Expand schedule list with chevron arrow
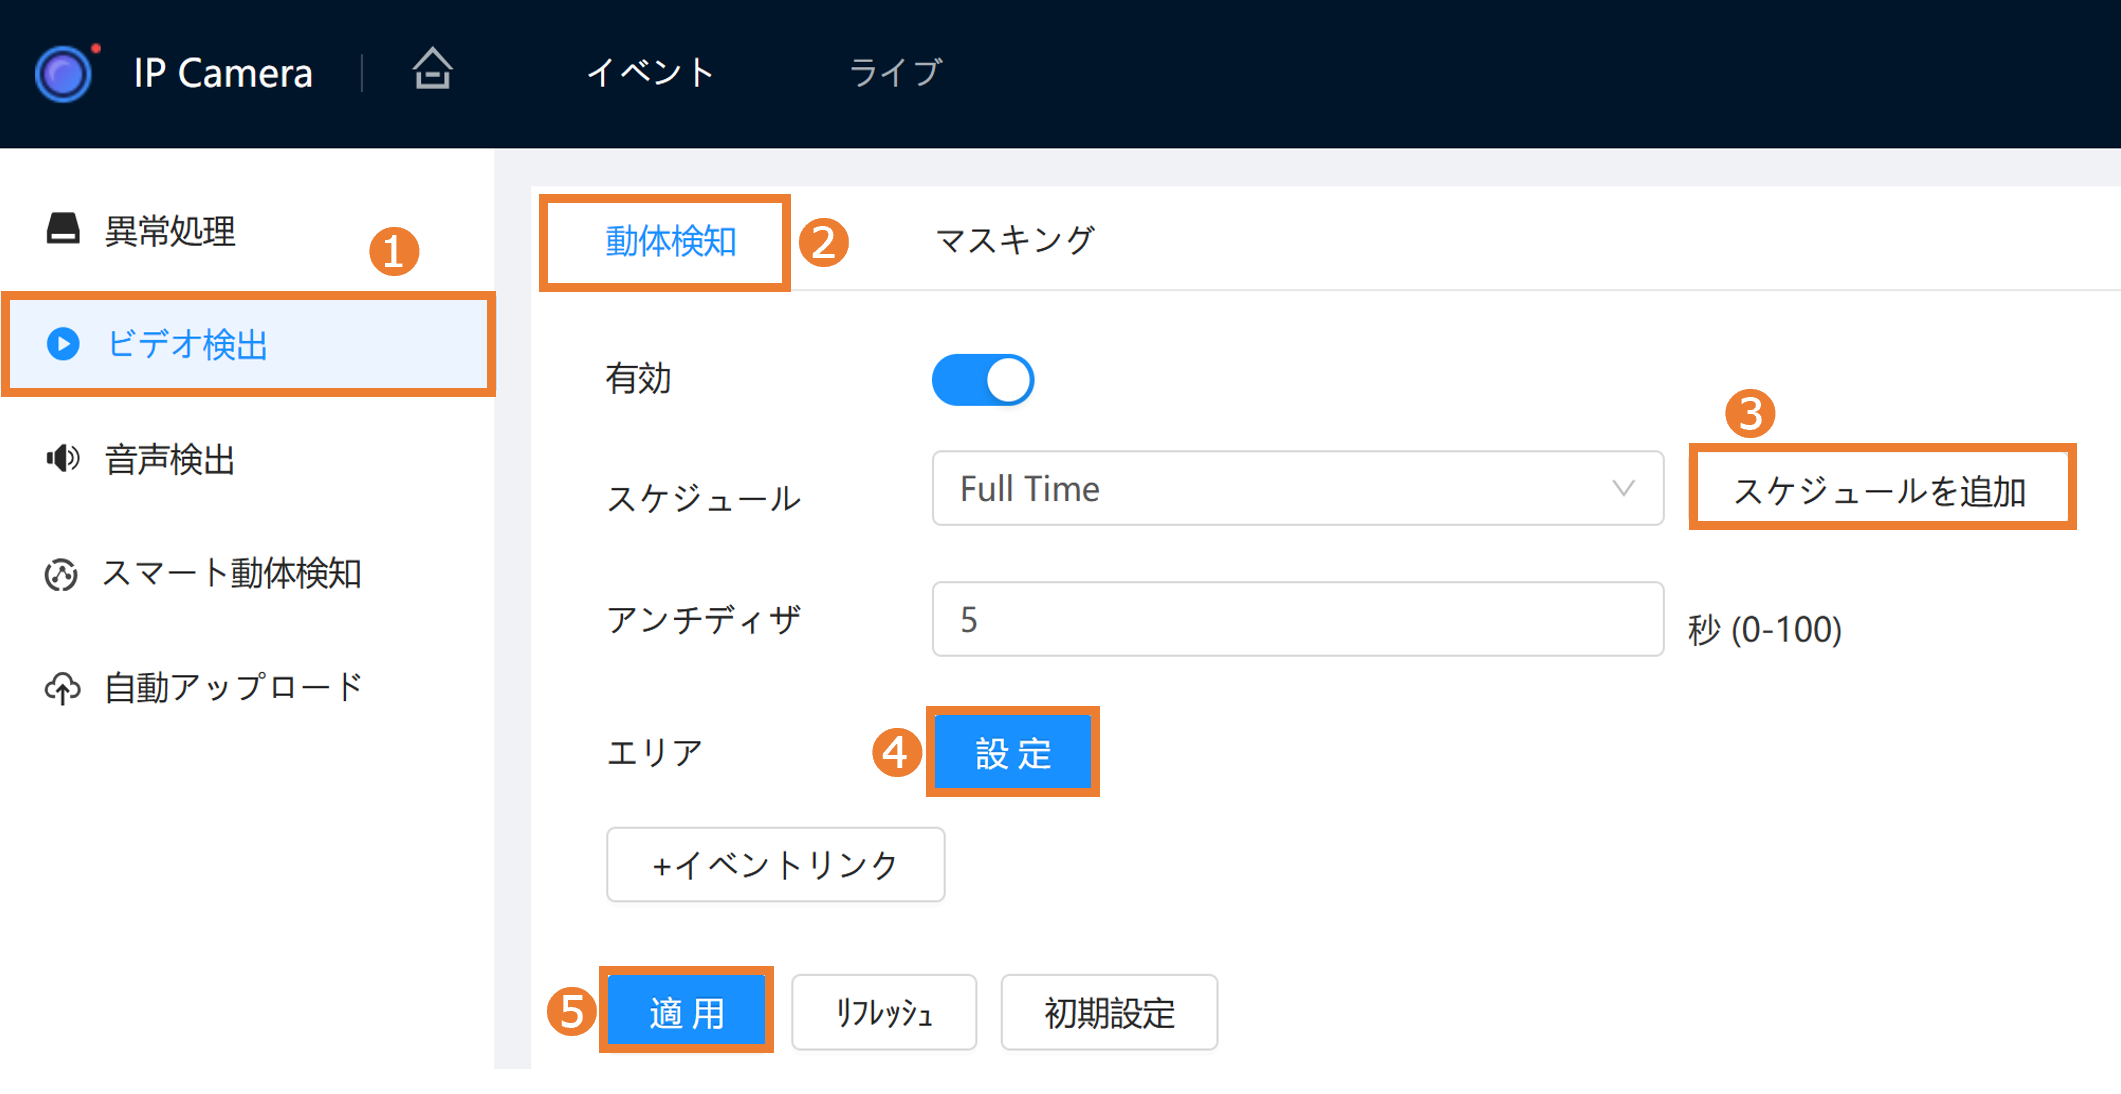Image resolution: width=2121 pixels, height=1094 pixels. point(1623,489)
